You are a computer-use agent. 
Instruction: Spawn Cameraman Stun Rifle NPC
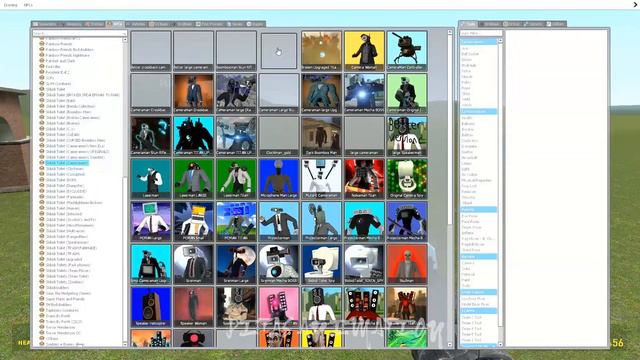[x=151, y=136]
